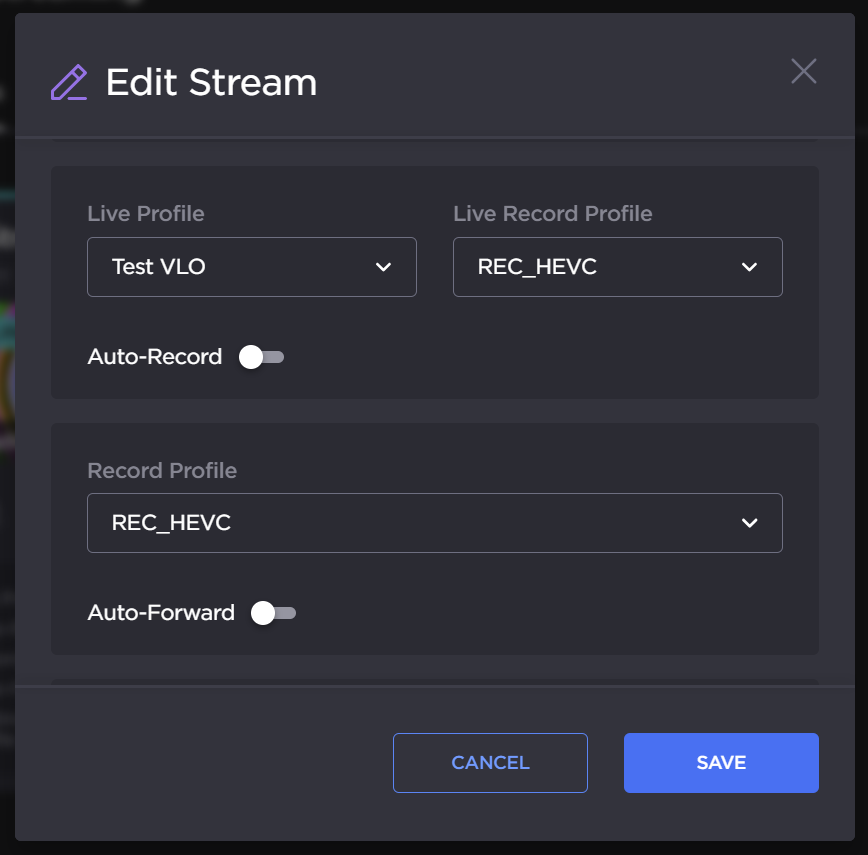
Task: Click the chevron on Live Profile selector
Action: pos(383,267)
